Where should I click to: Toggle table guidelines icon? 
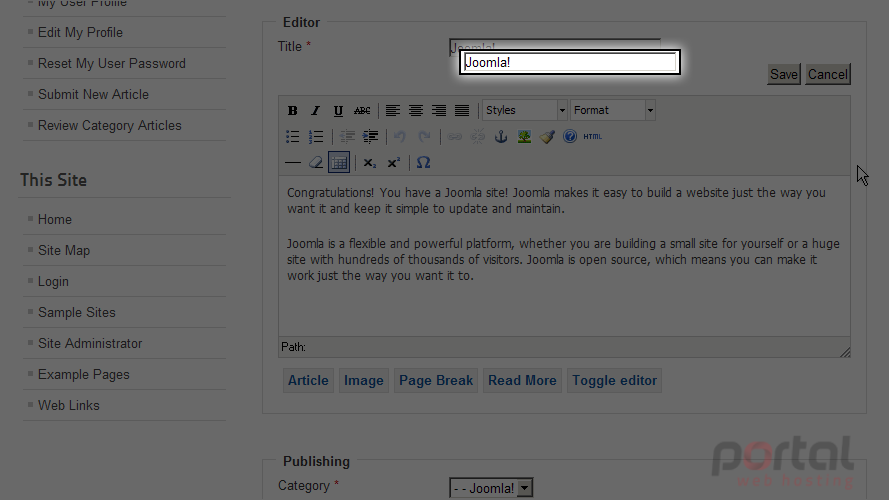[x=339, y=163]
